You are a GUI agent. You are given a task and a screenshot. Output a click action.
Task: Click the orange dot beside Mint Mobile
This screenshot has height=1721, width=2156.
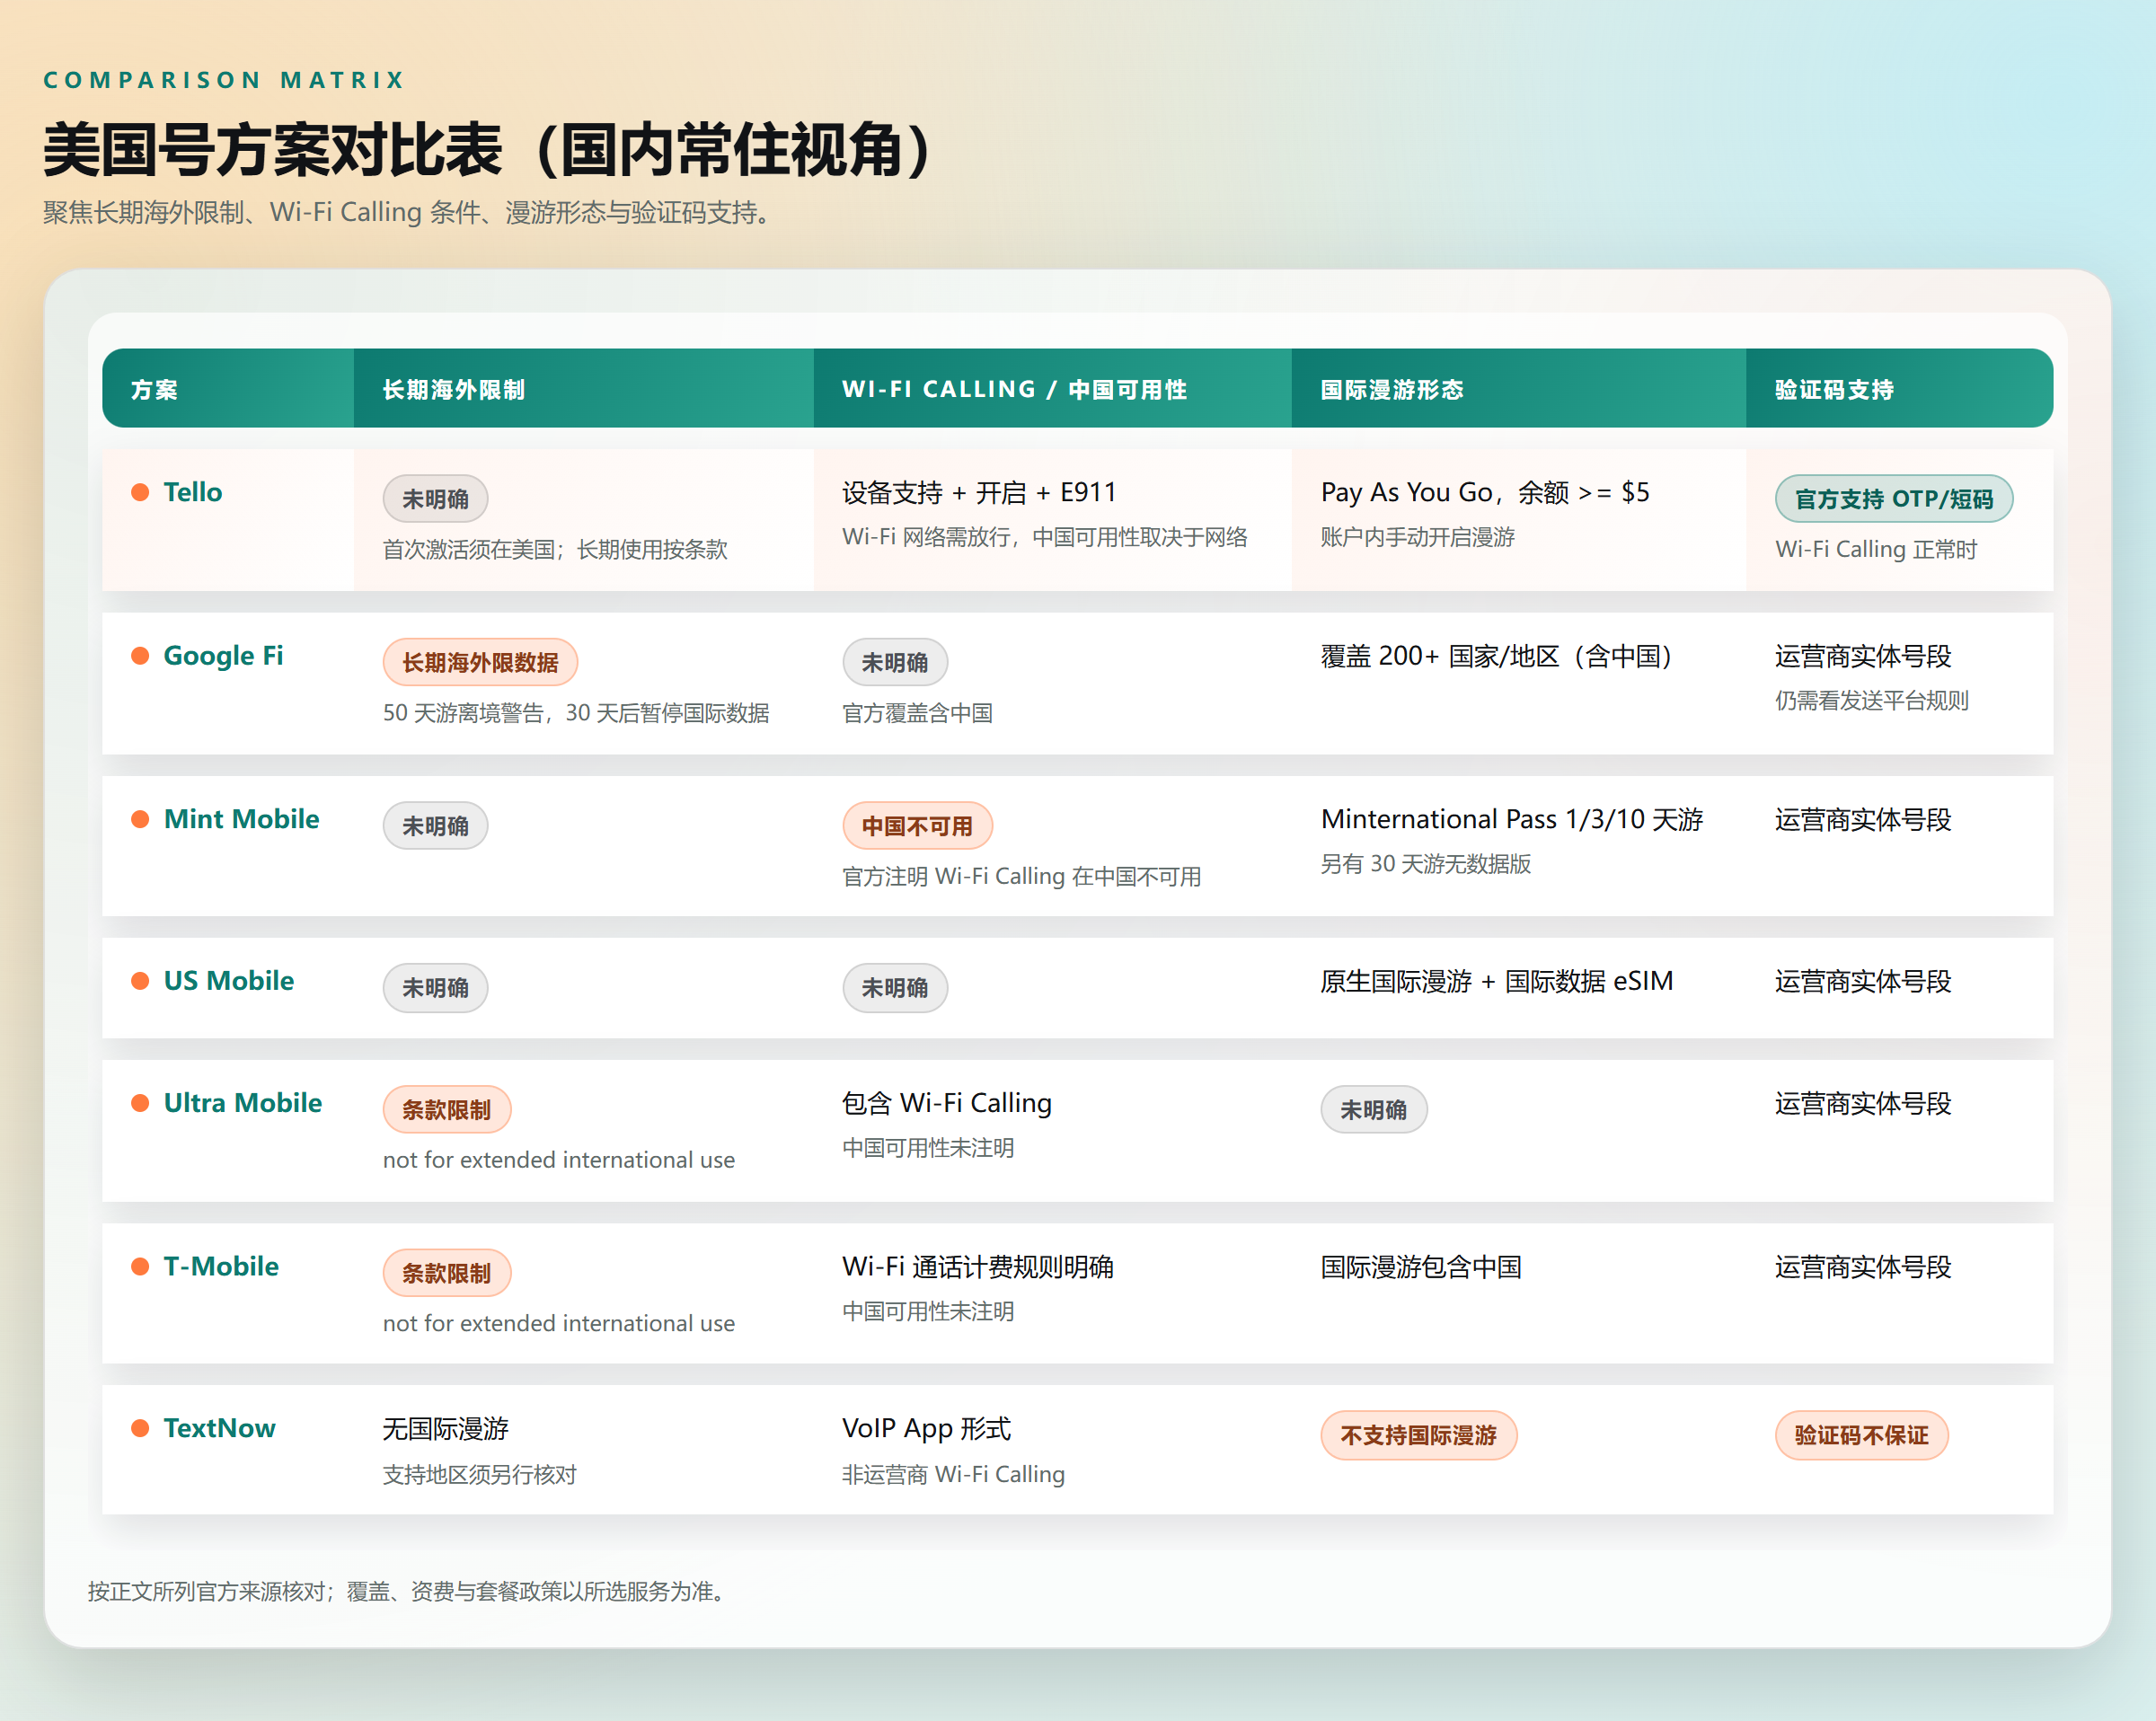click(140, 819)
